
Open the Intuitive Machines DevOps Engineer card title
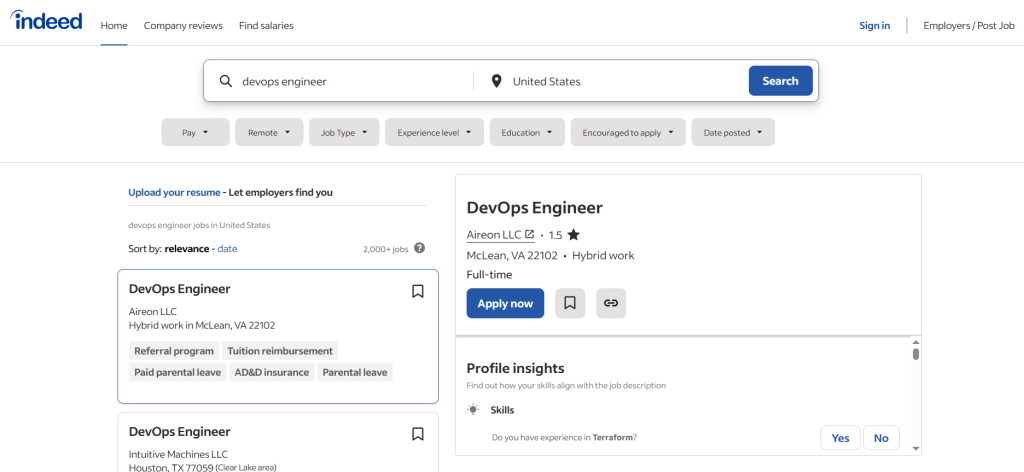pos(180,432)
